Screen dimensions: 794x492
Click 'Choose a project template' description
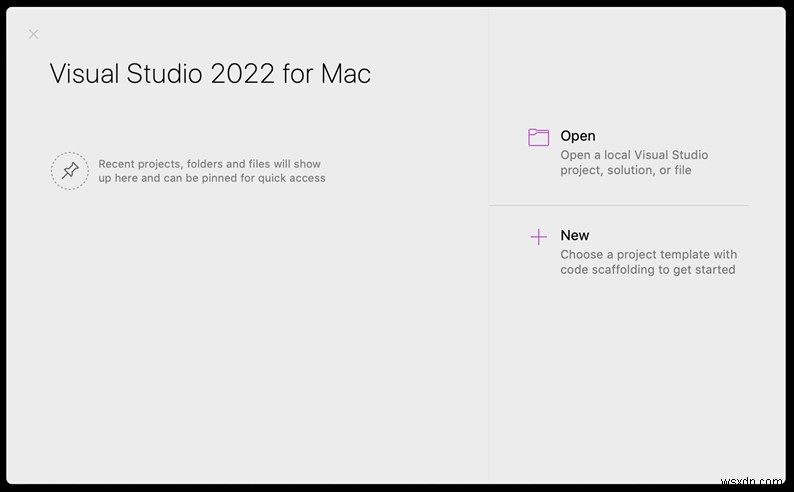pos(648,262)
